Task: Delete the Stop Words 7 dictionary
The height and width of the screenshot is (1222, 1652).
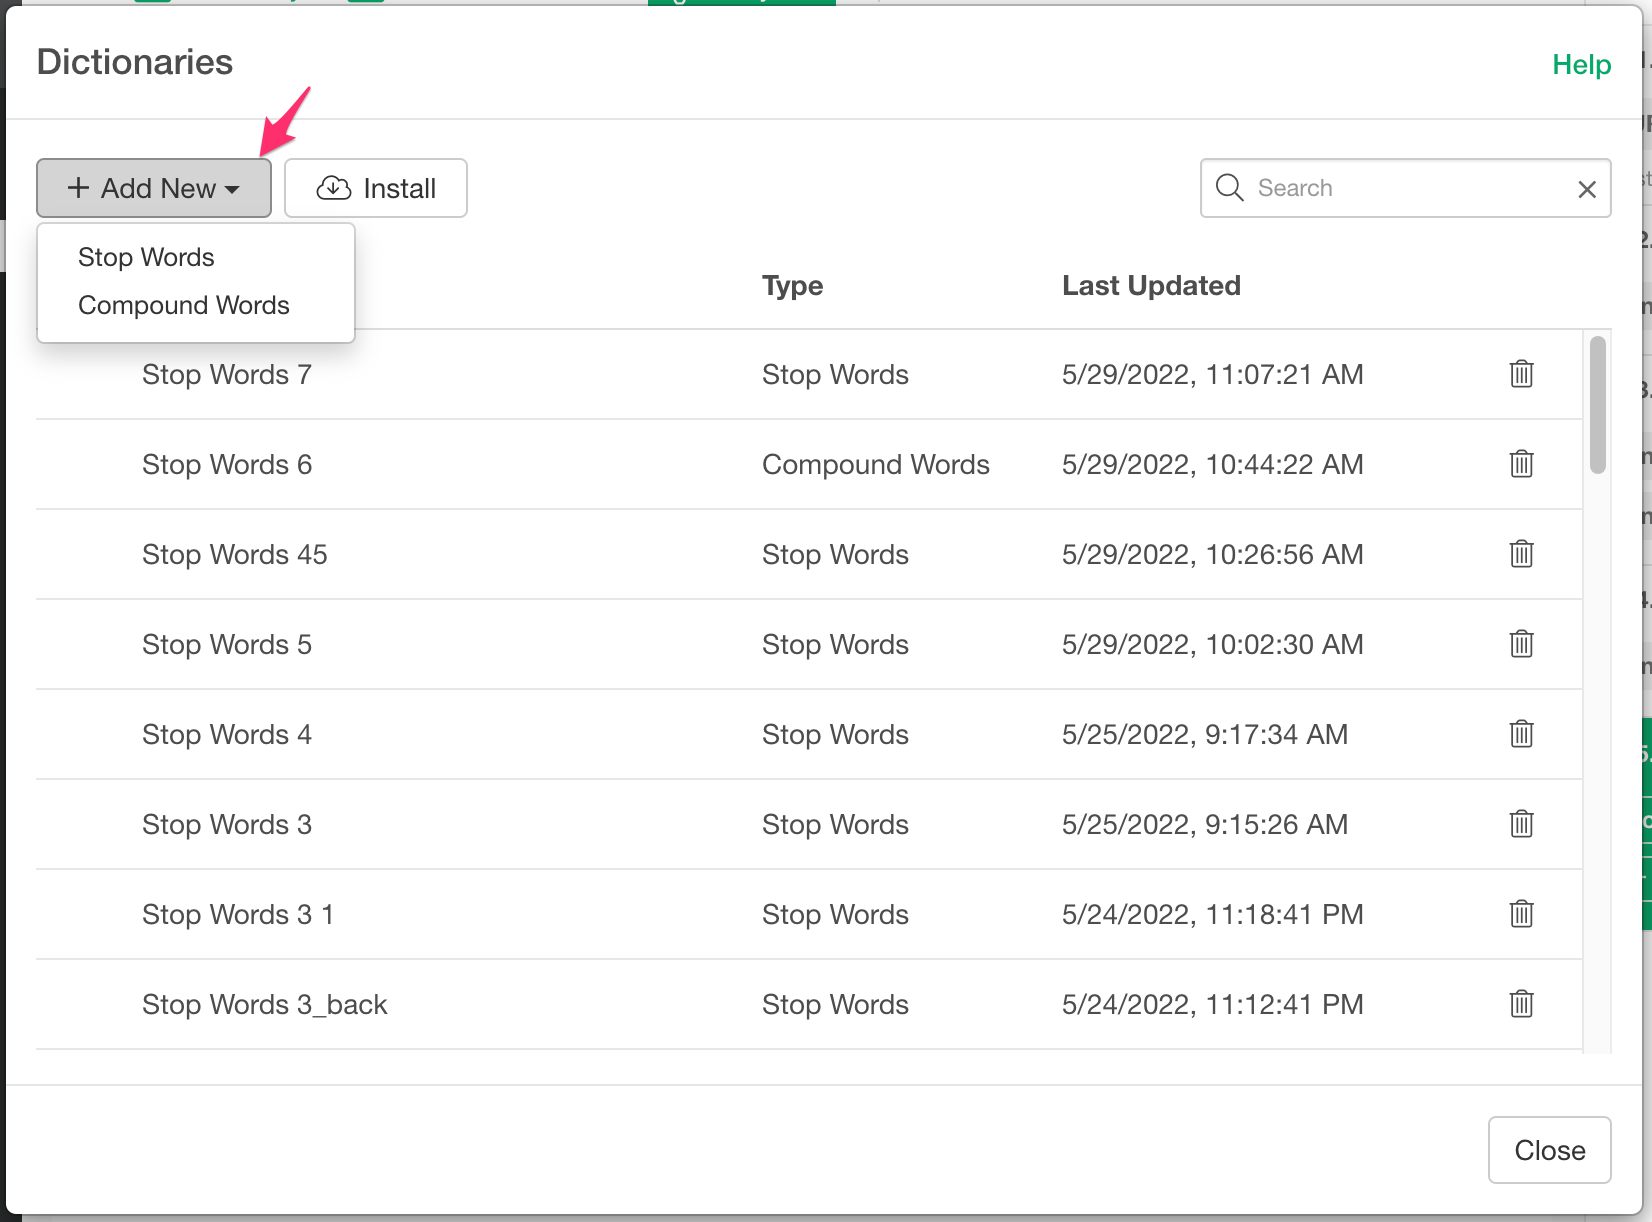Action: [1521, 374]
